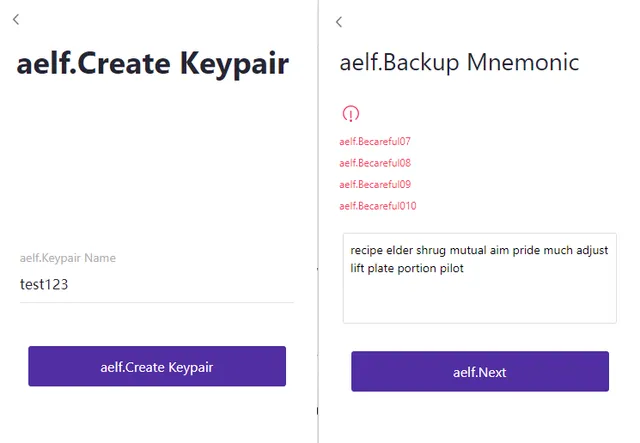Select the aelf.Becareful010 warning line
This screenshot has height=443, width=640.
coord(378,206)
